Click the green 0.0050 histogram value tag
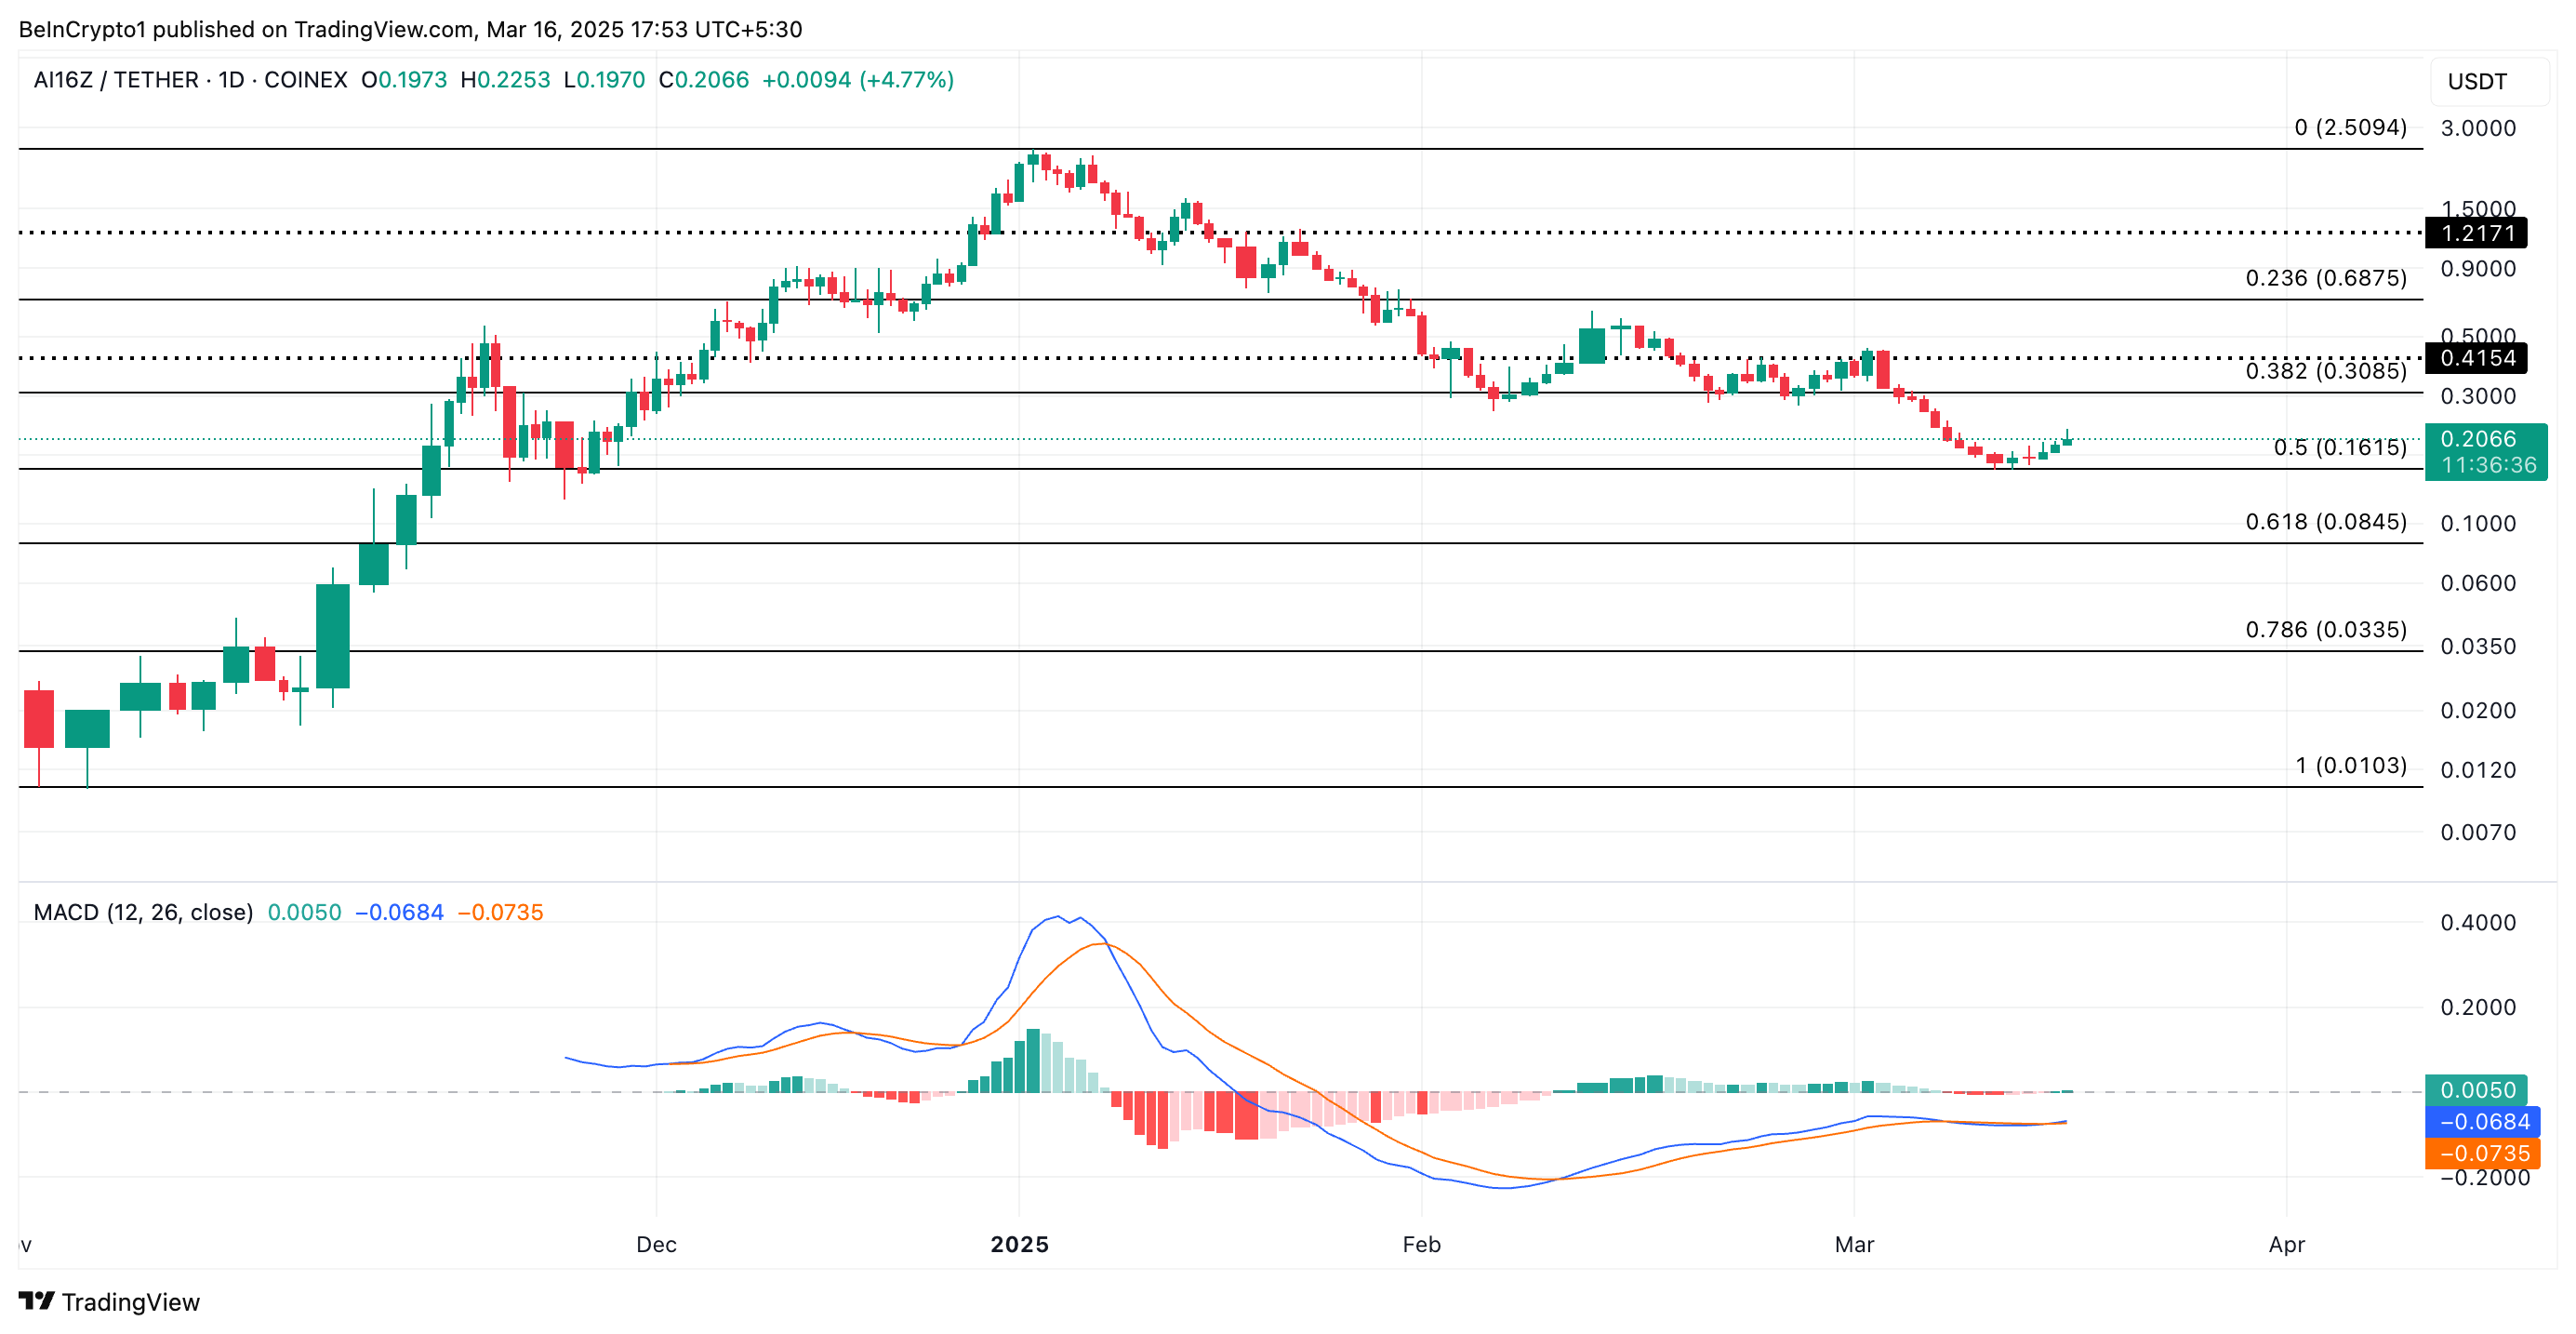This screenshot has height=1334, width=2576. point(2476,1090)
